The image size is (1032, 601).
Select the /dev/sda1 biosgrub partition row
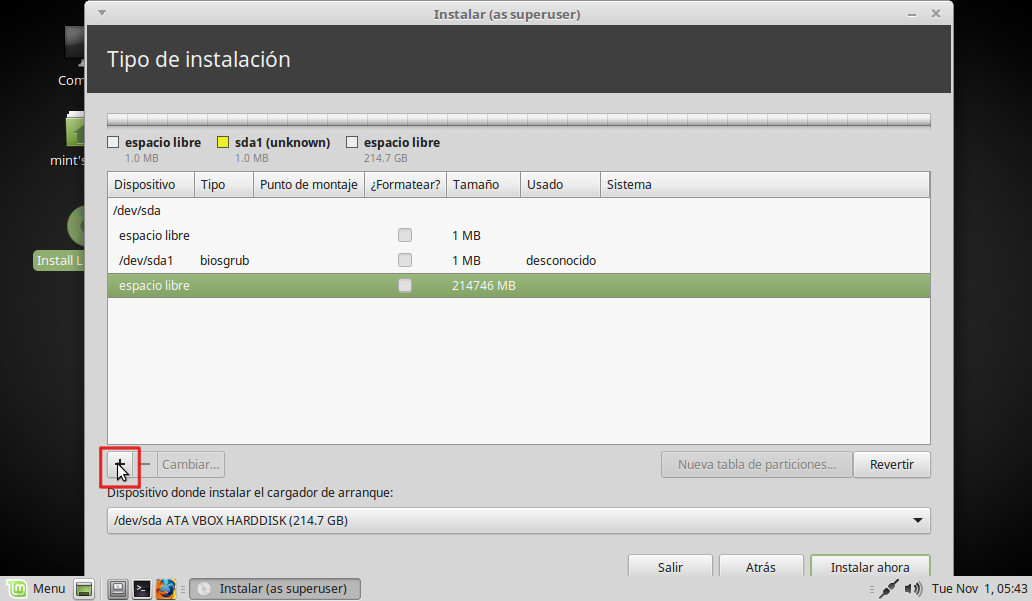click(300, 260)
